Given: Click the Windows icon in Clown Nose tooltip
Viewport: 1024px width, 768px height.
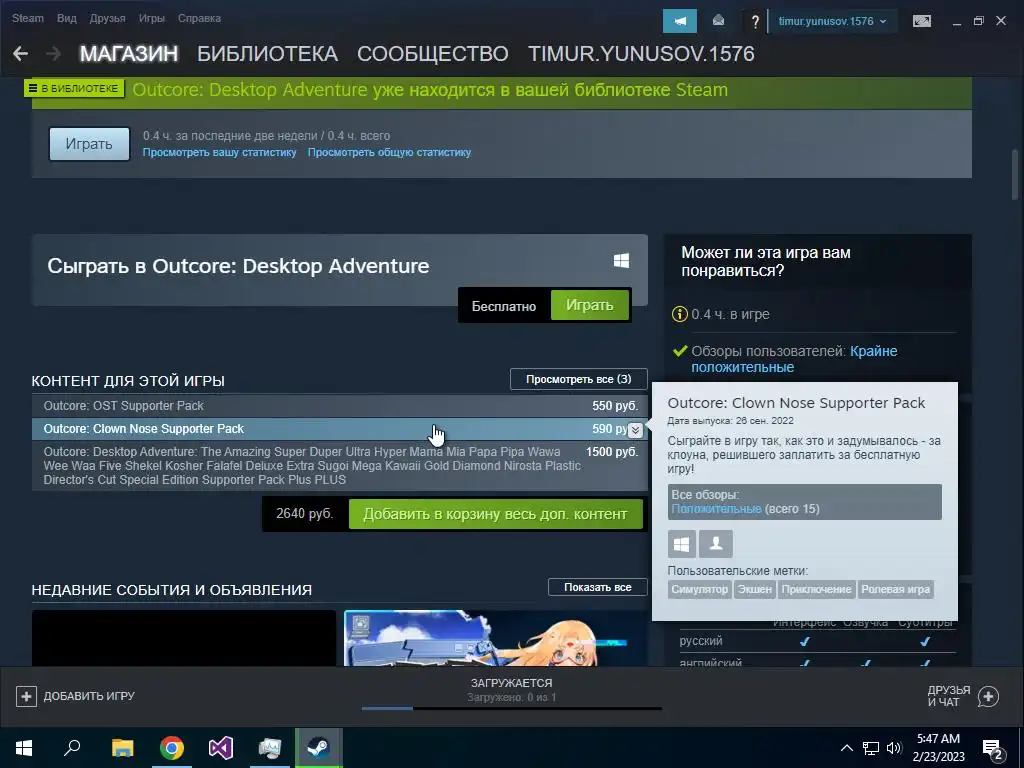Looking at the screenshot, I should (x=681, y=543).
